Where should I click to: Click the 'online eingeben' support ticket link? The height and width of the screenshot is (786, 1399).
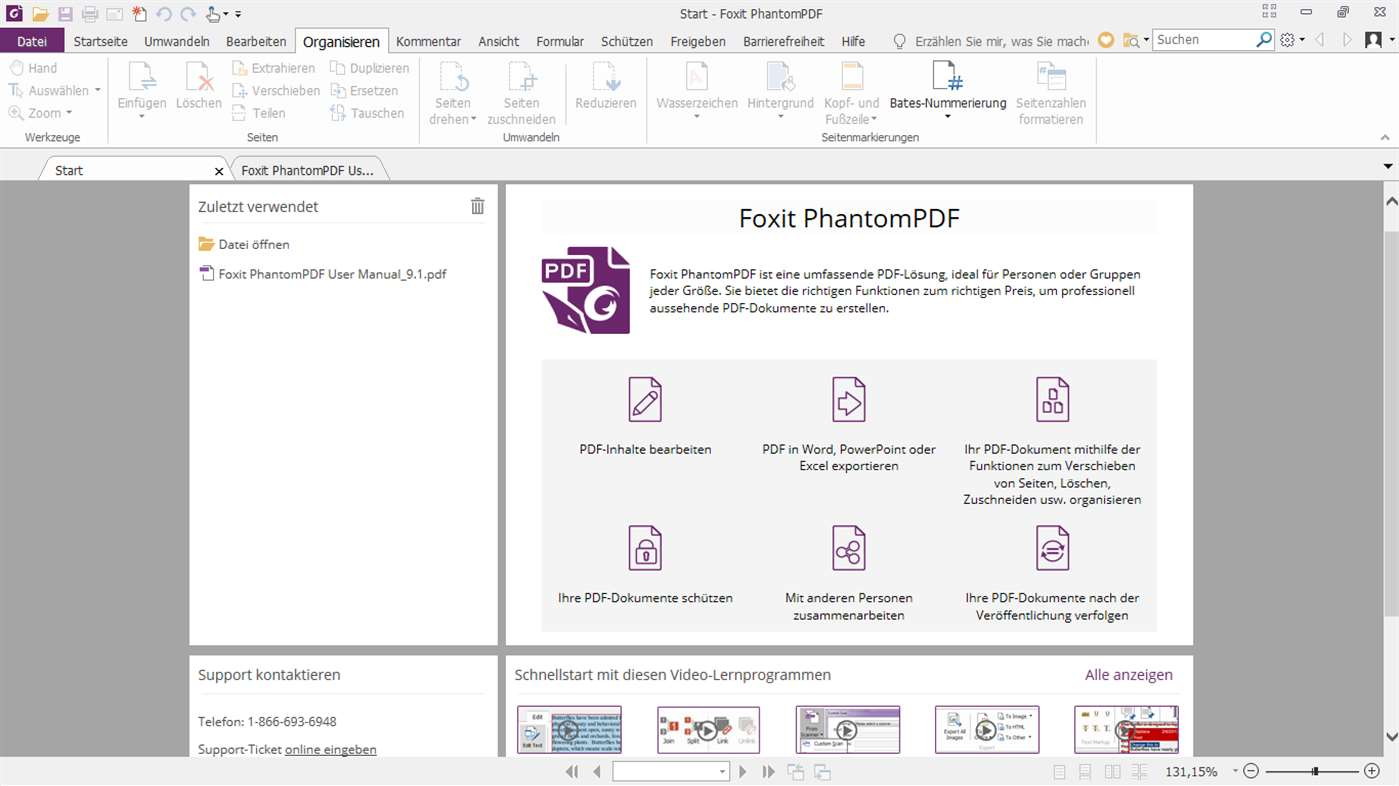(331, 749)
